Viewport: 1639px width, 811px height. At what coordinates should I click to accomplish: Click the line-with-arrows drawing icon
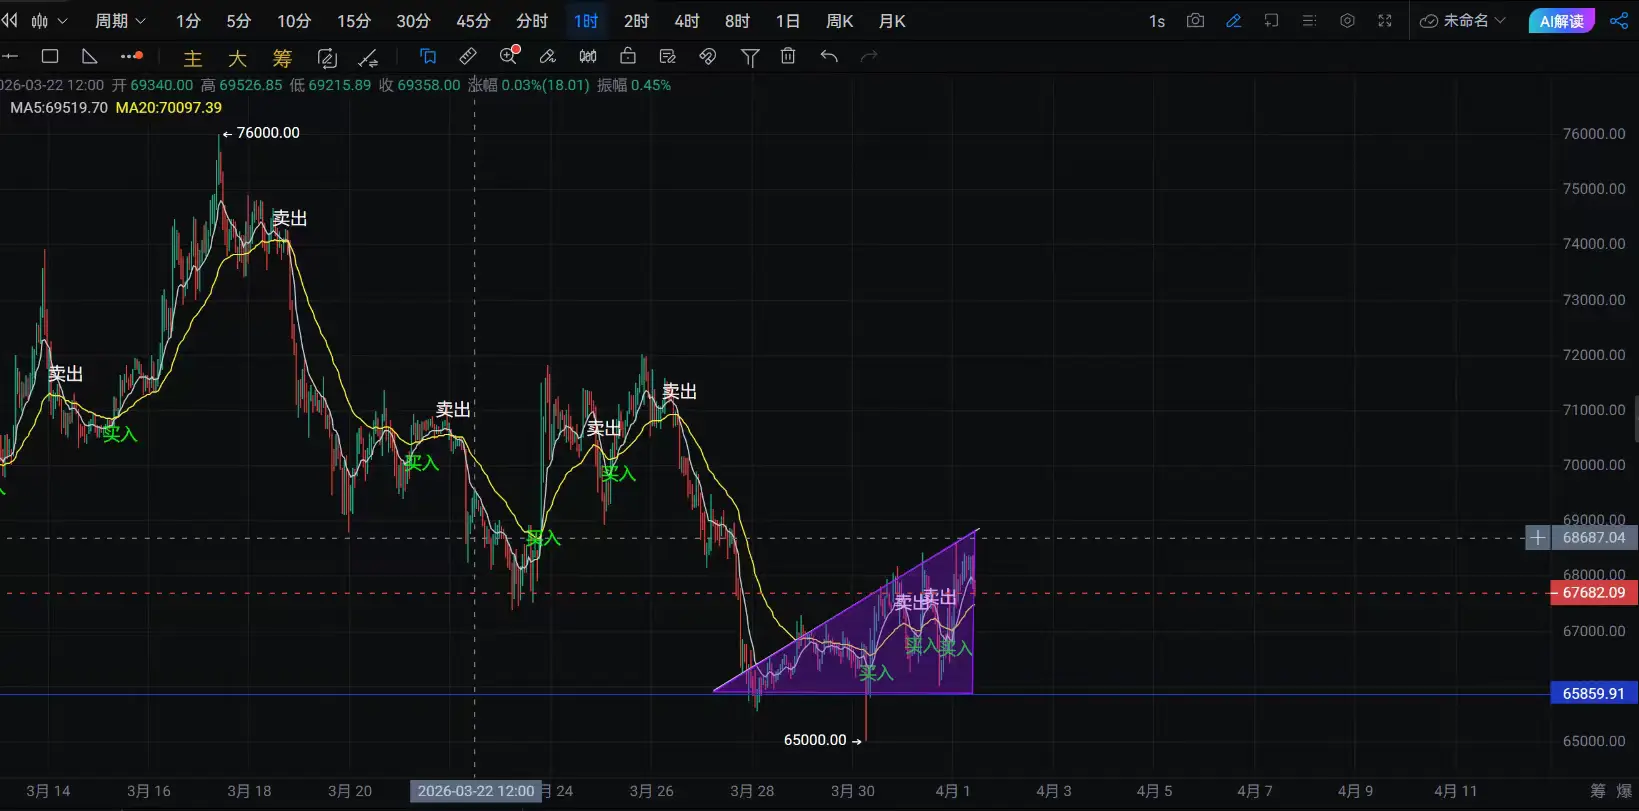pyautogui.click(x=368, y=58)
